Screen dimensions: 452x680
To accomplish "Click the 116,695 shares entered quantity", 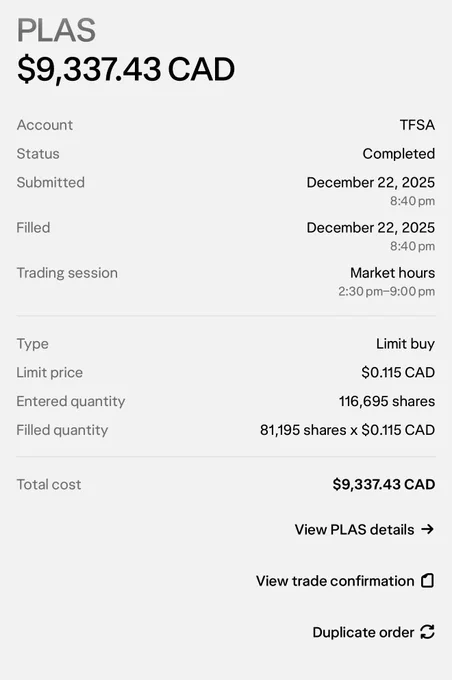I will (386, 401).
